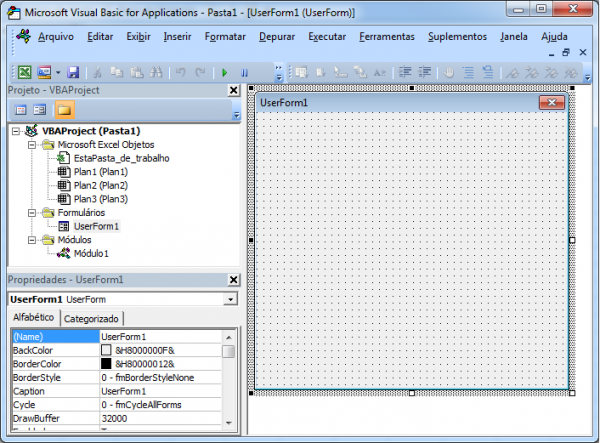
Task: Open the Módulo1 module icon
Action: coord(63,254)
